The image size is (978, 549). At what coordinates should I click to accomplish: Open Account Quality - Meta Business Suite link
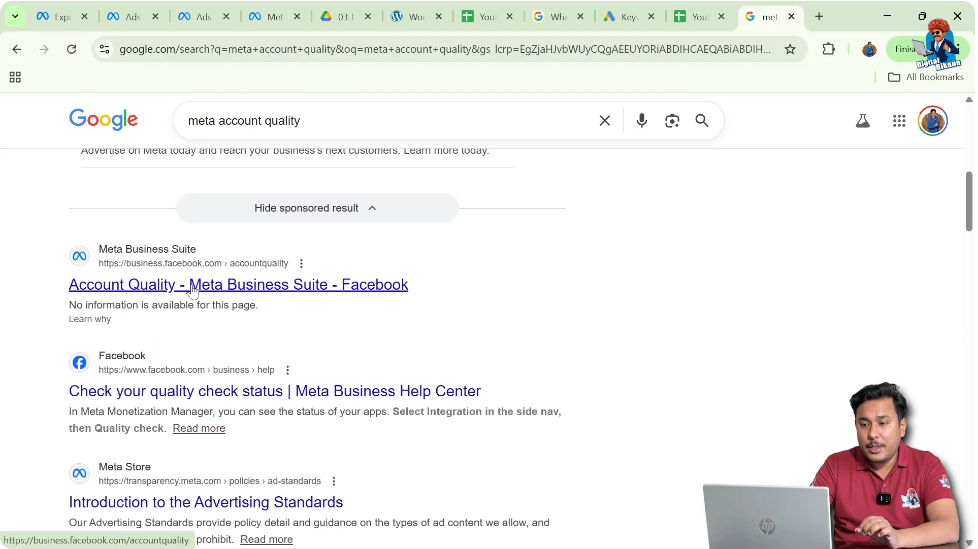point(238,285)
